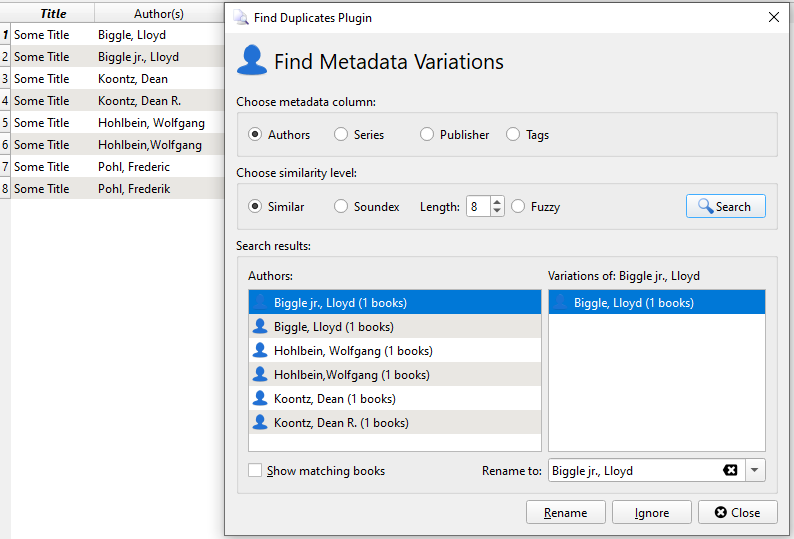Click the Title column header
Image resolution: width=794 pixels, height=539 pixels.
(x=53, y=14)
